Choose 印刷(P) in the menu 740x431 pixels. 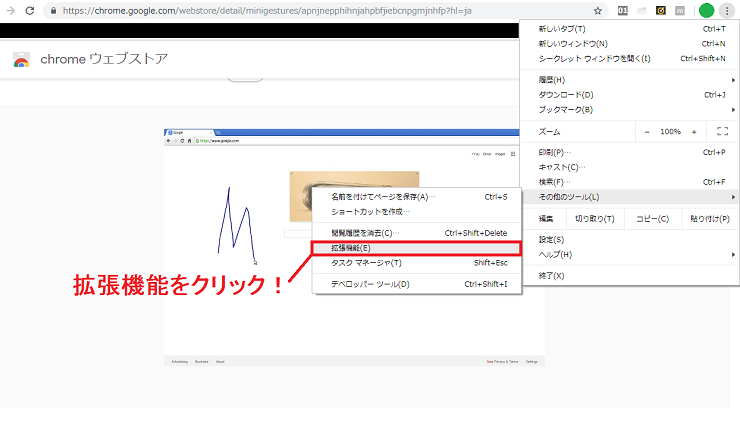pyautogui.click(x=630, y=152)
